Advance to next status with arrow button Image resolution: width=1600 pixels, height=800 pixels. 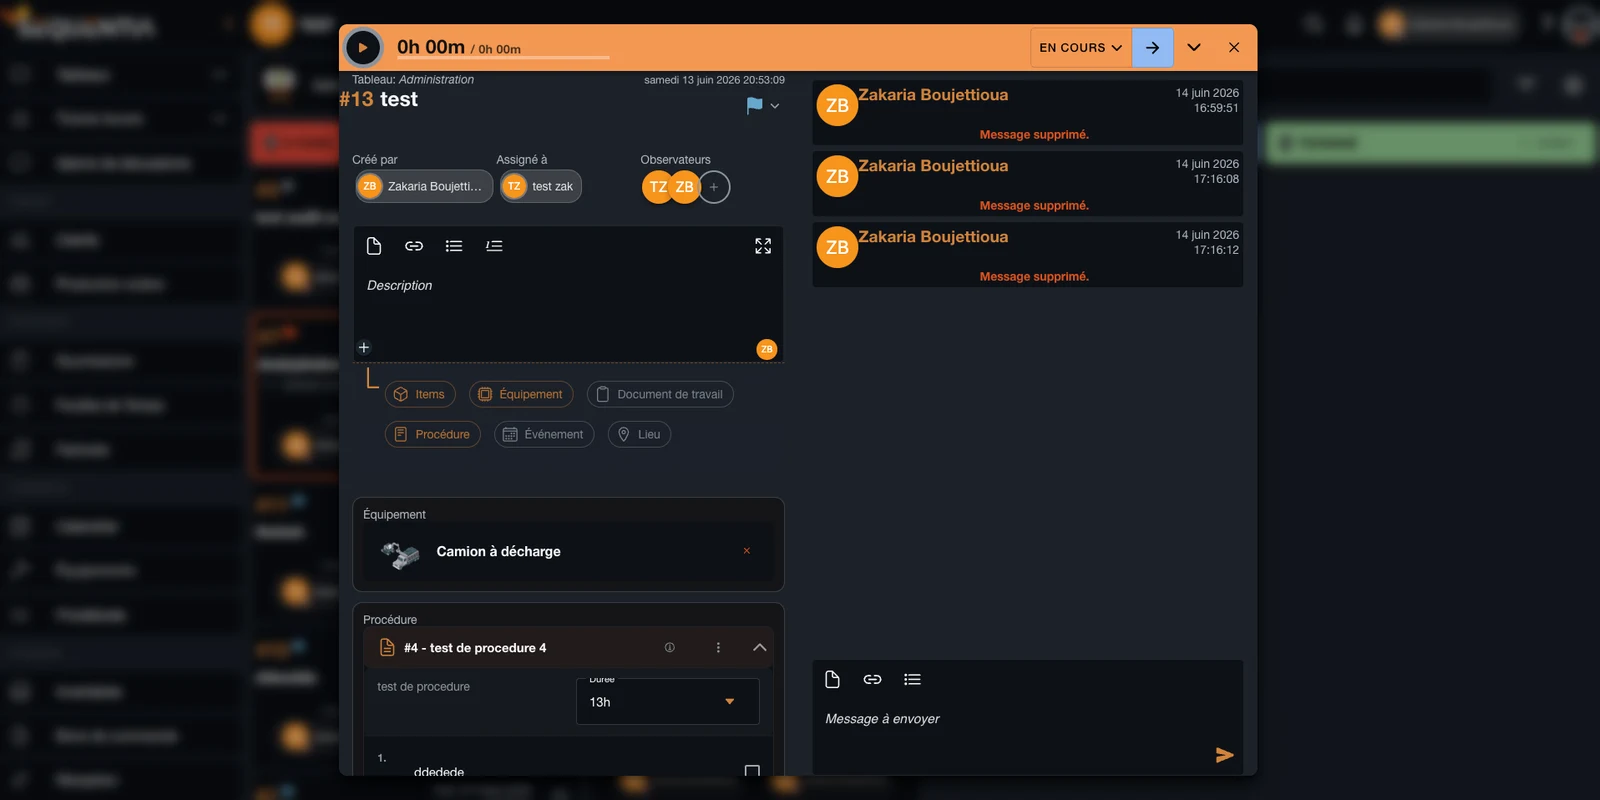tap(1152, 47)
